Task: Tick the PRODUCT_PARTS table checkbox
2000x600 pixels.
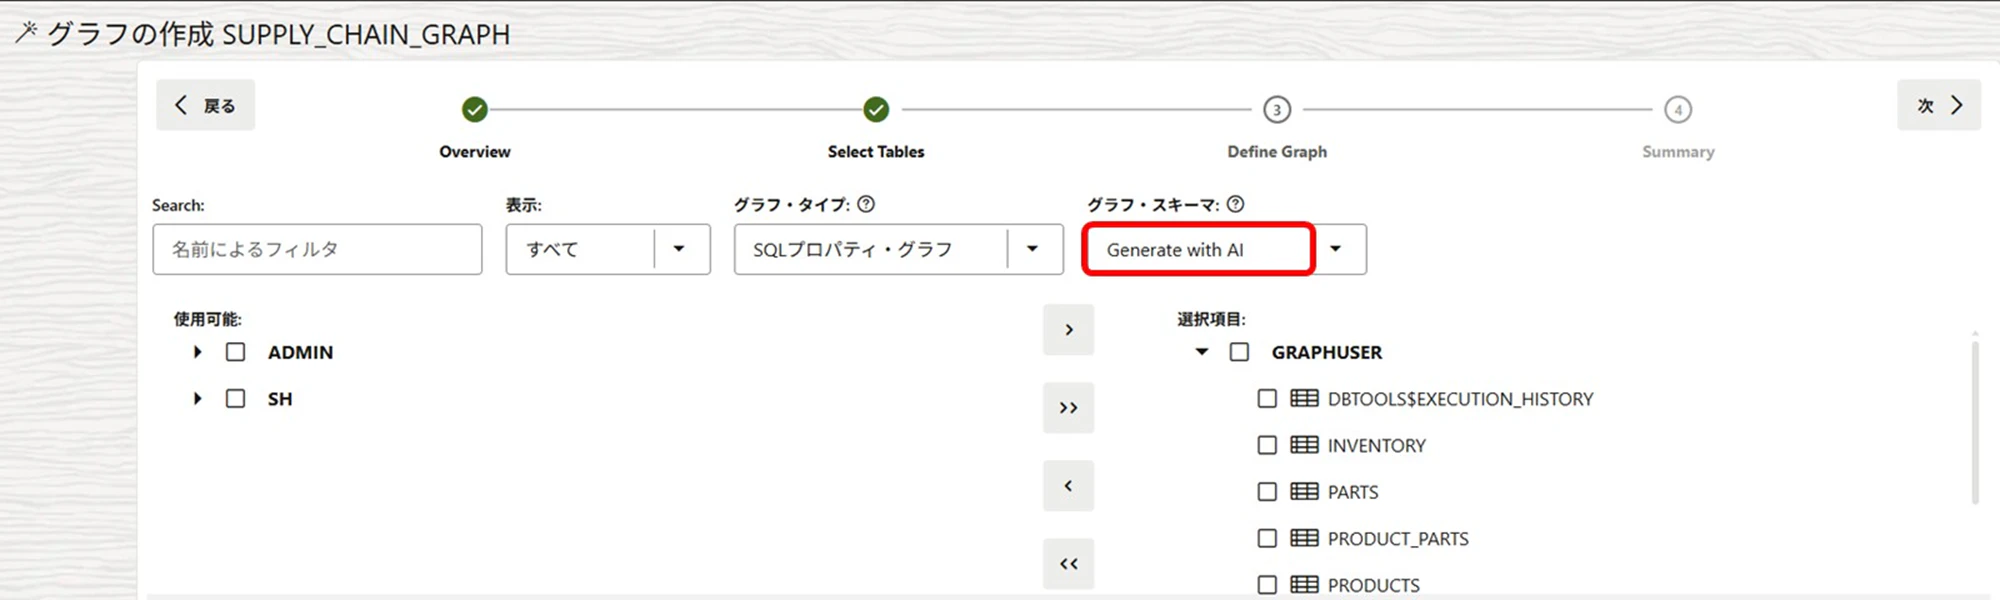Action: (1267, 538)
